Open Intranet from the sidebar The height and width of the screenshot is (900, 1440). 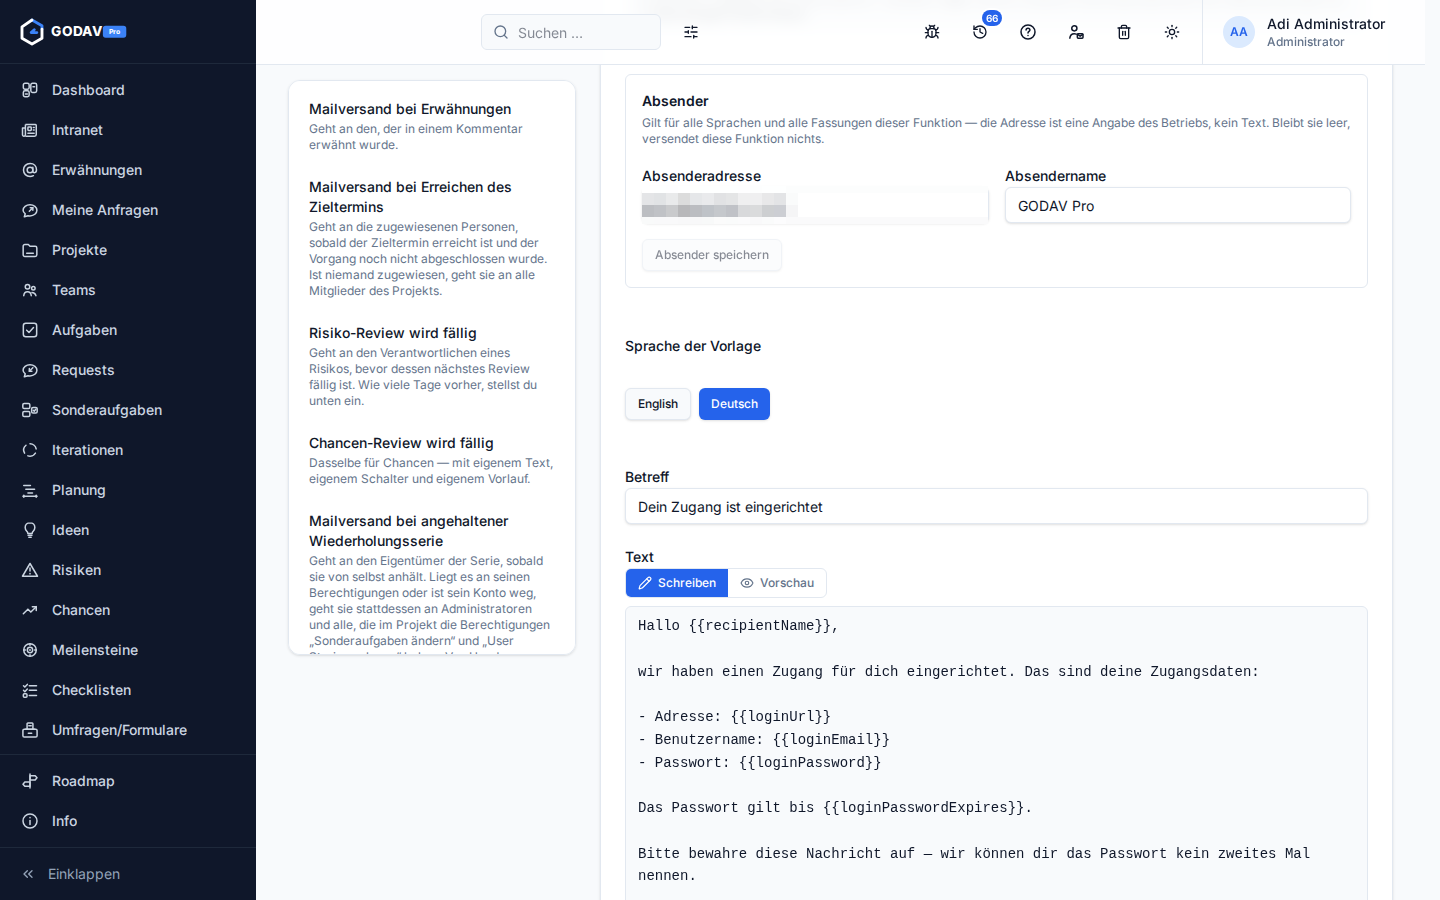click(128, 130)
